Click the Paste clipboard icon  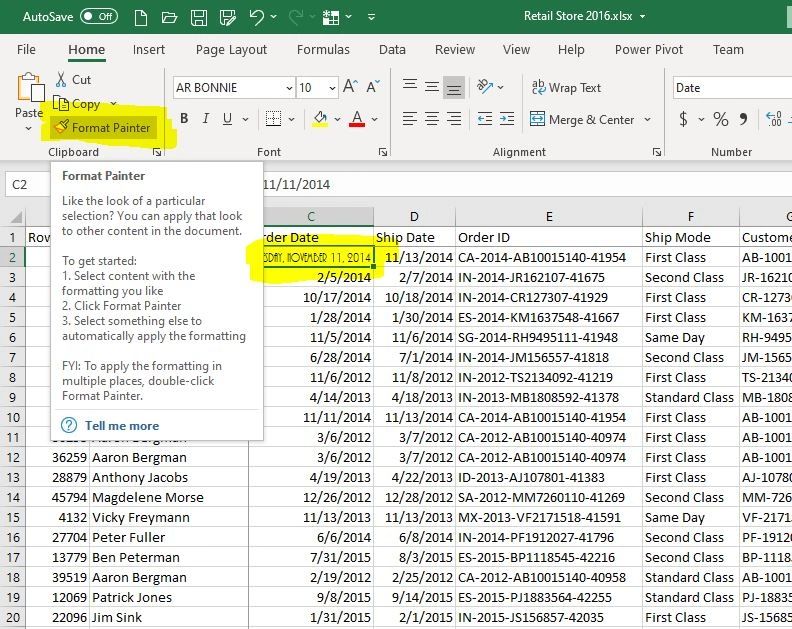(x=30, y=87)
